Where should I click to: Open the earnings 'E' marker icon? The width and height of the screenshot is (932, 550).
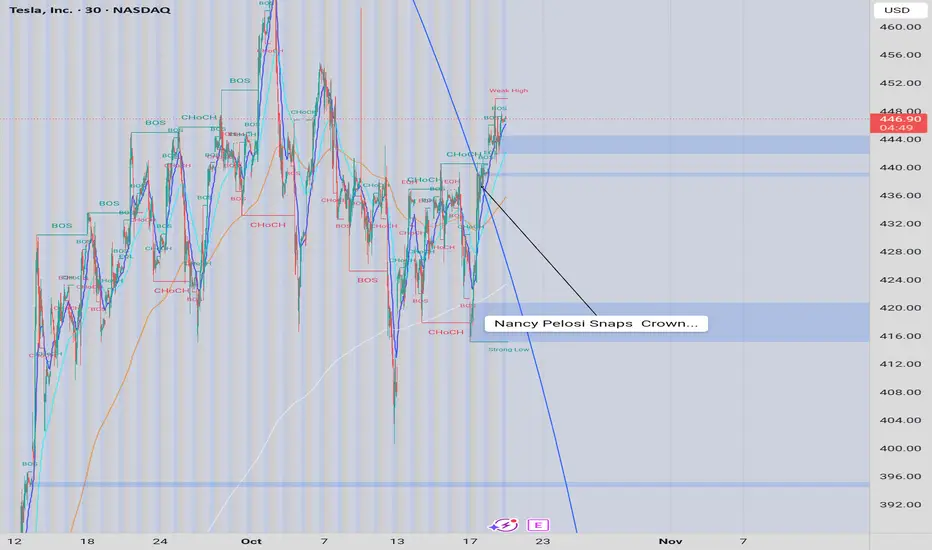pos(538,525)
